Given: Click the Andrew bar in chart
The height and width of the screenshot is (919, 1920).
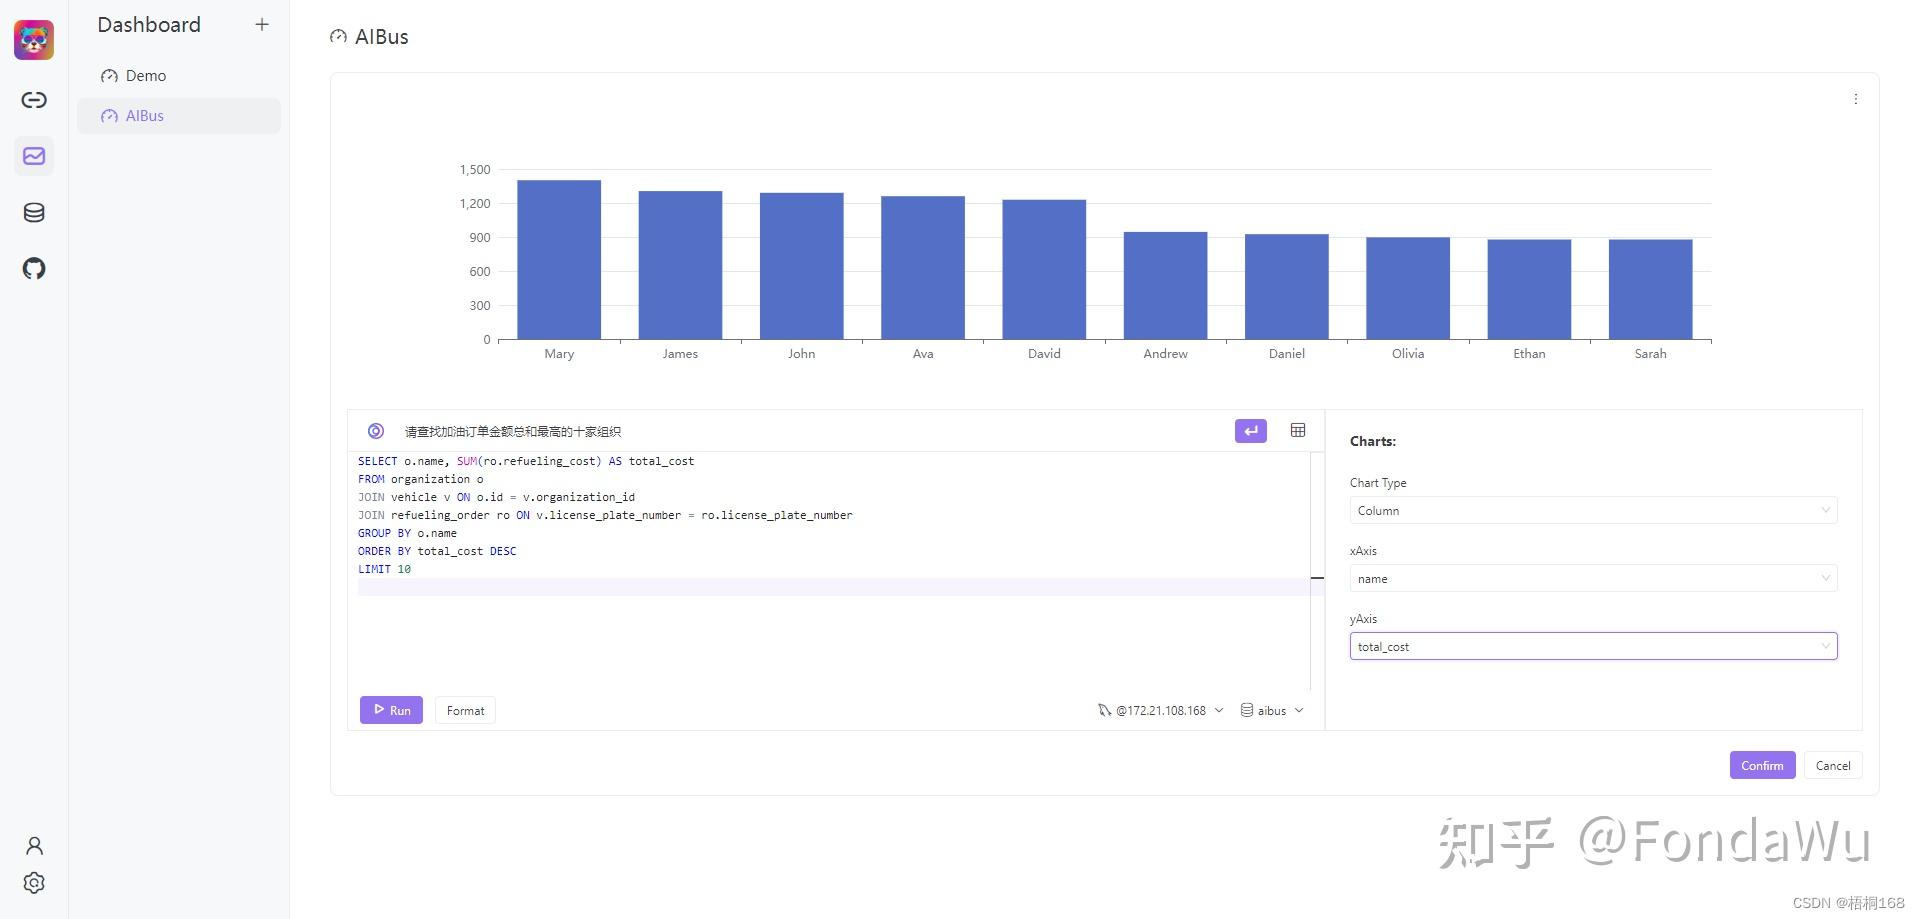Looking at the screenshot, I should (x=1165, y=286).
